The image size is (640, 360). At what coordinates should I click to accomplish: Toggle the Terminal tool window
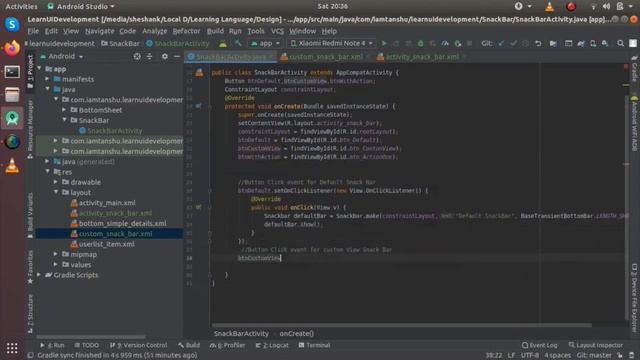click(x=314, y=345)
